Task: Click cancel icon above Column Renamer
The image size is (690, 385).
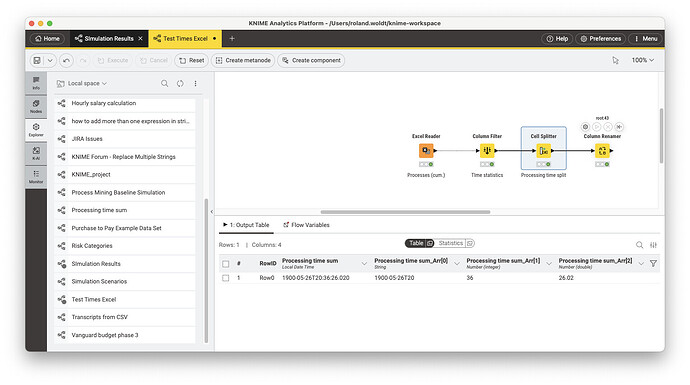Action: pos(608,127)
